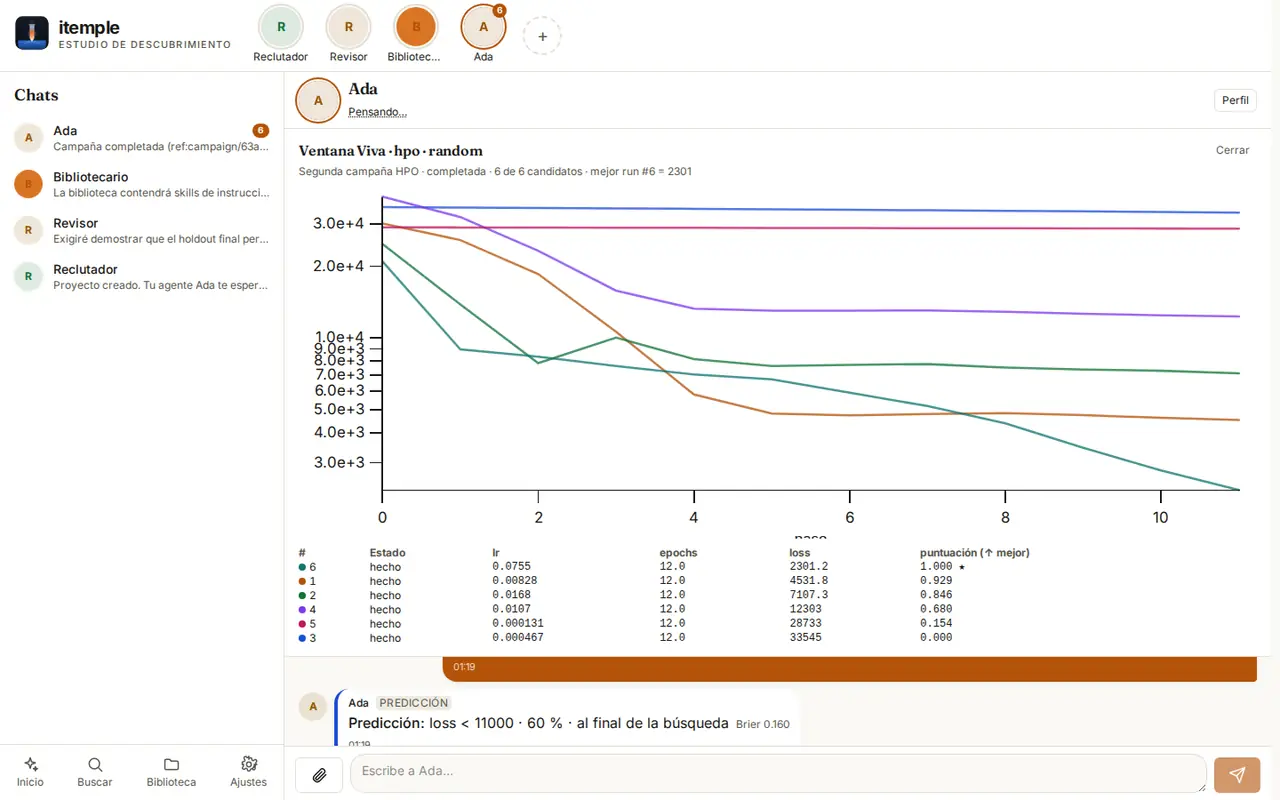Click the green color dot for run 2
This screenshot has width=1280, height=800.
302,595
